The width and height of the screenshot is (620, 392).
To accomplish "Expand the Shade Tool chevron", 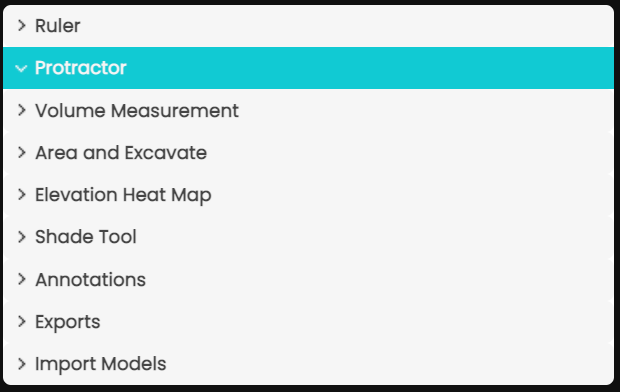I will point(22,237).
